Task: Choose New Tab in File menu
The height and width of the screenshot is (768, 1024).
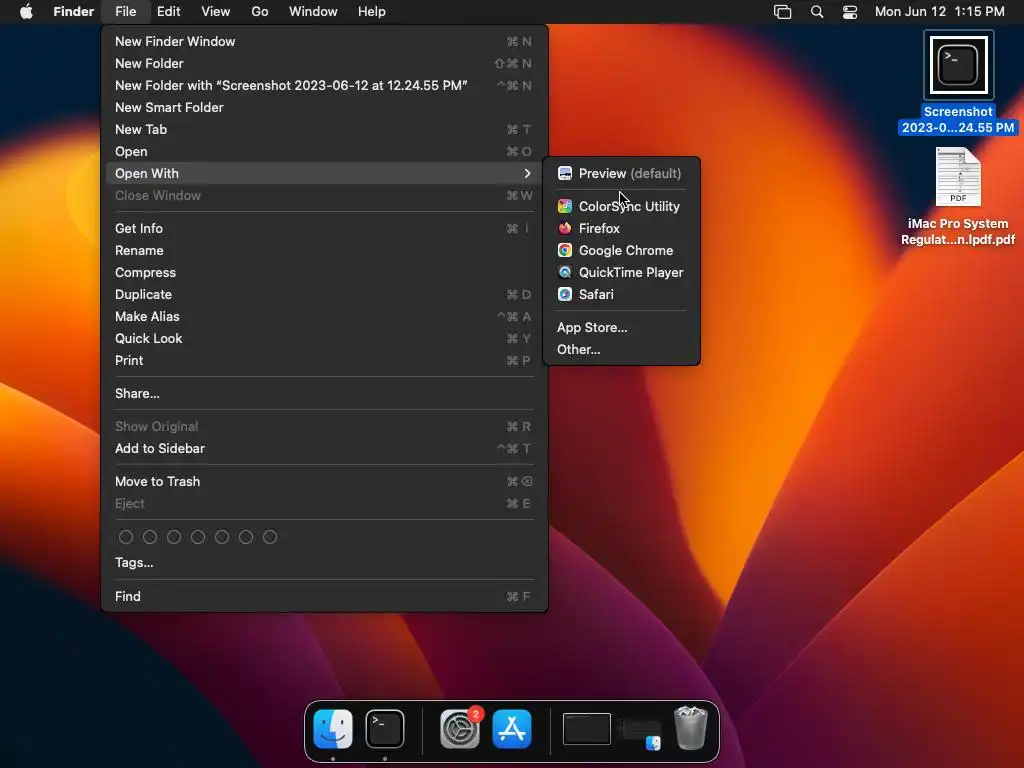Action: click(324, 129)
